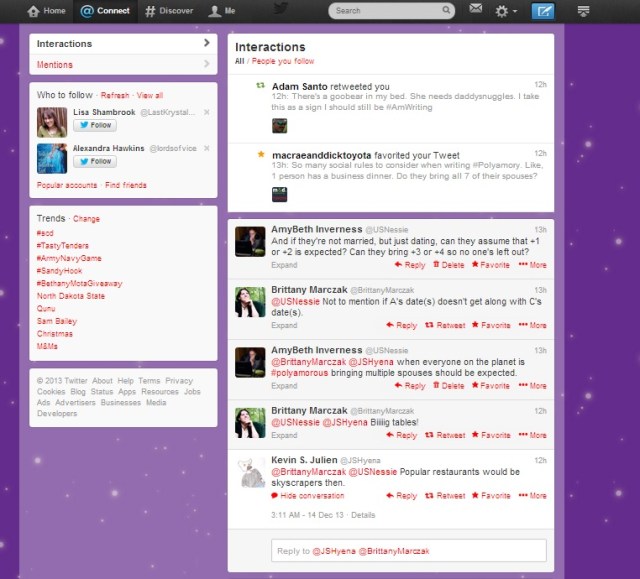Open Find friends link
640x579 pixels.
[126, 185]
